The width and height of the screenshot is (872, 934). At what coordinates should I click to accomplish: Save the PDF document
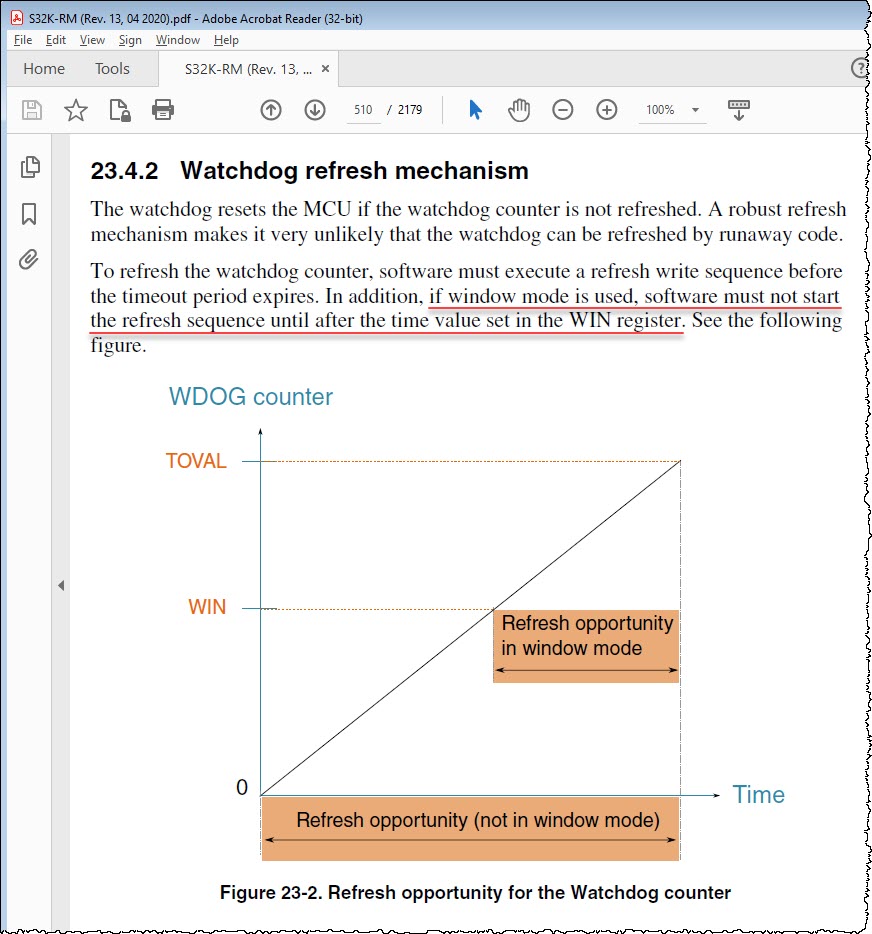[x=31, y=110]
